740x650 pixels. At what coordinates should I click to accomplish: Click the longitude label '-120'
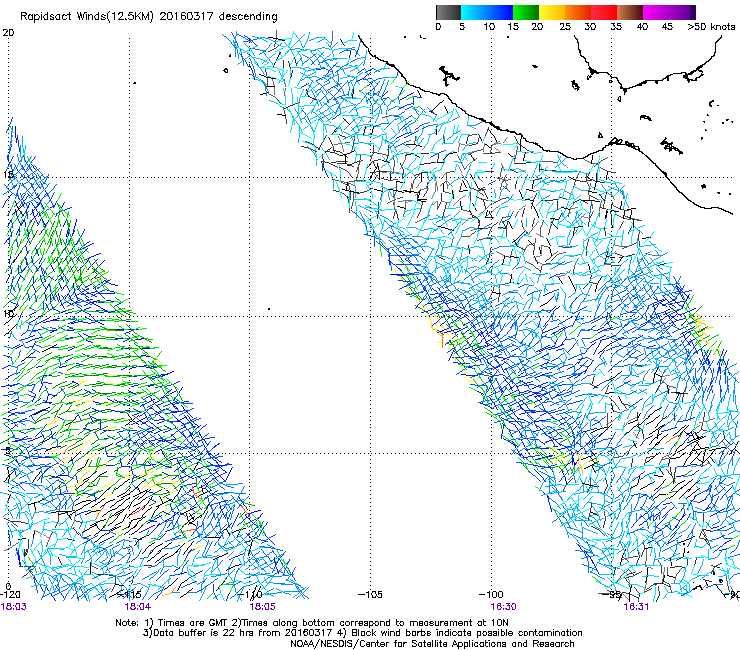click(x=10, y=594)
